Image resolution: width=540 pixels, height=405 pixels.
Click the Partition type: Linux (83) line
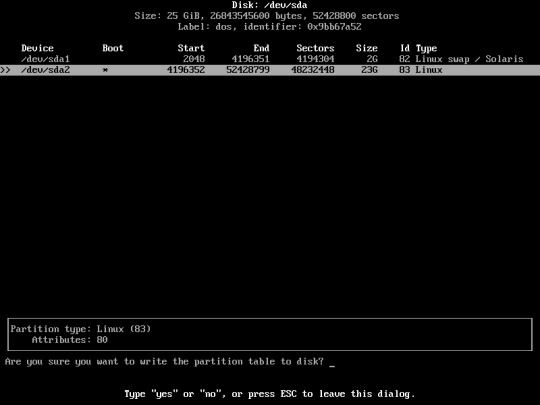[x=81, y=329]
